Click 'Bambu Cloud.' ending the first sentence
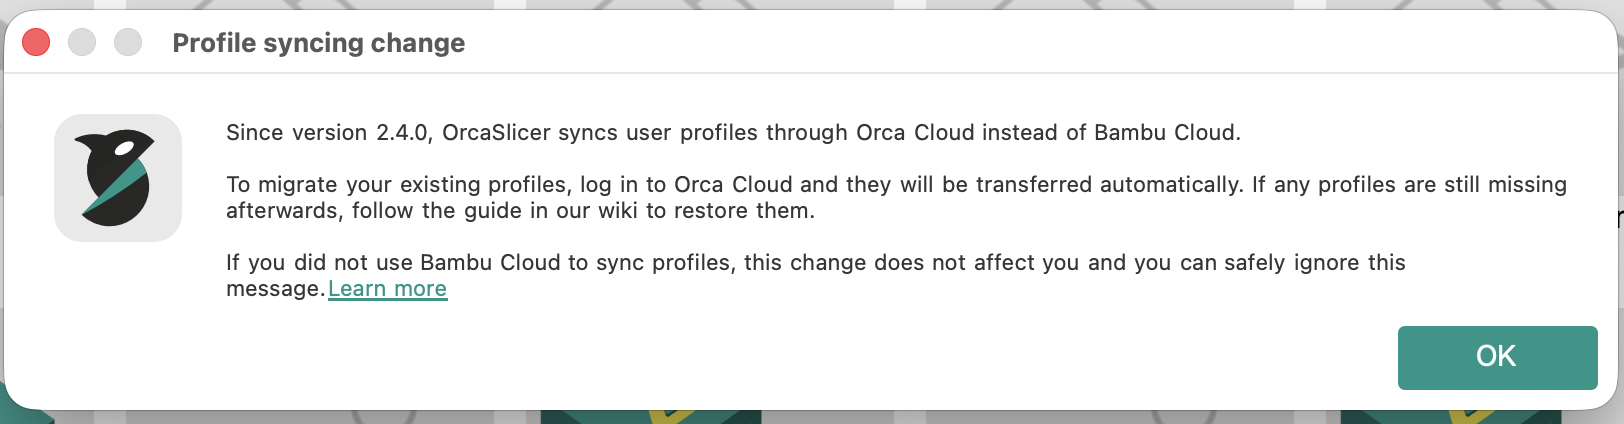This screenshot has height=424, width=1624. pyautogui.click(x=1167, y=133)
